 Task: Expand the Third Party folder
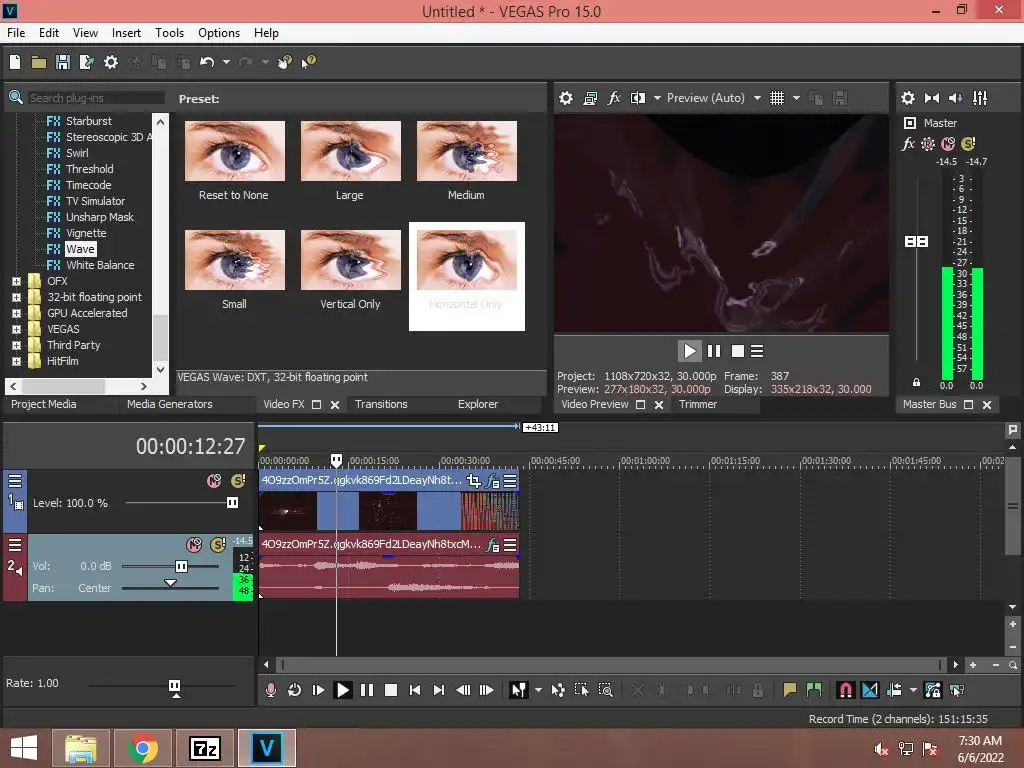[16, 345]
